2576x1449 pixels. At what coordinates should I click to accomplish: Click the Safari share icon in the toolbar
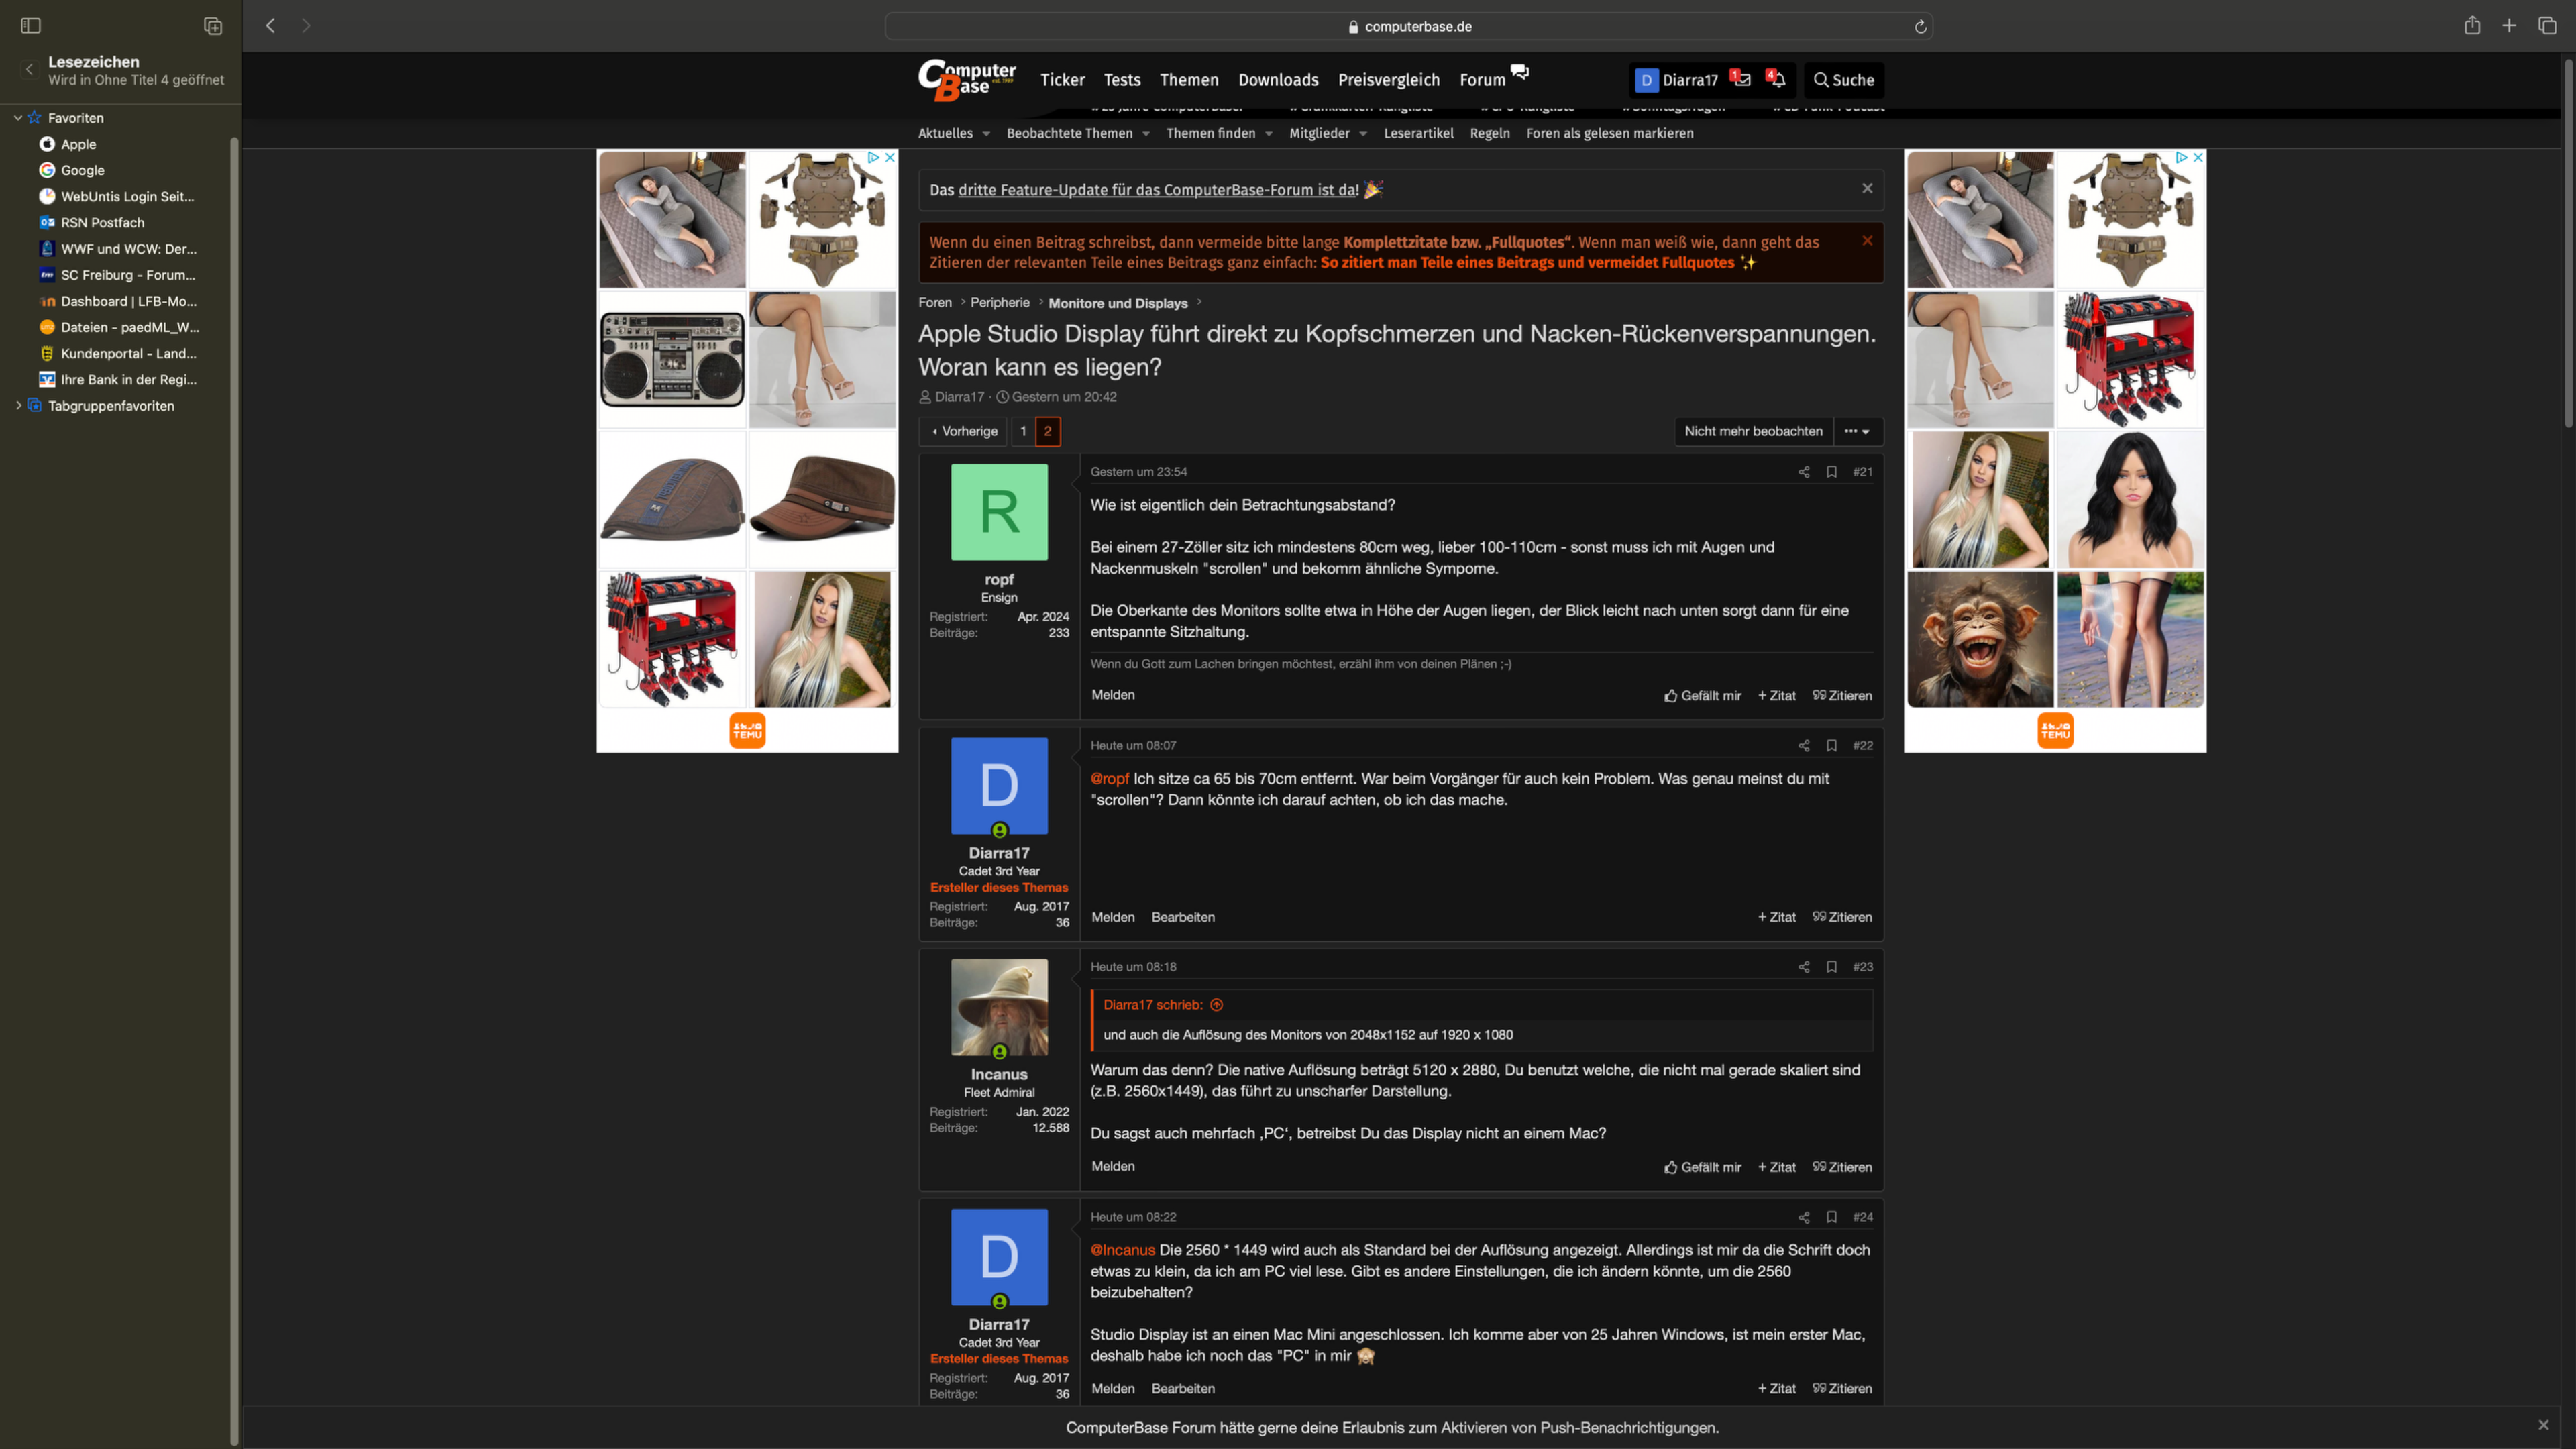tap(2472, 26)
